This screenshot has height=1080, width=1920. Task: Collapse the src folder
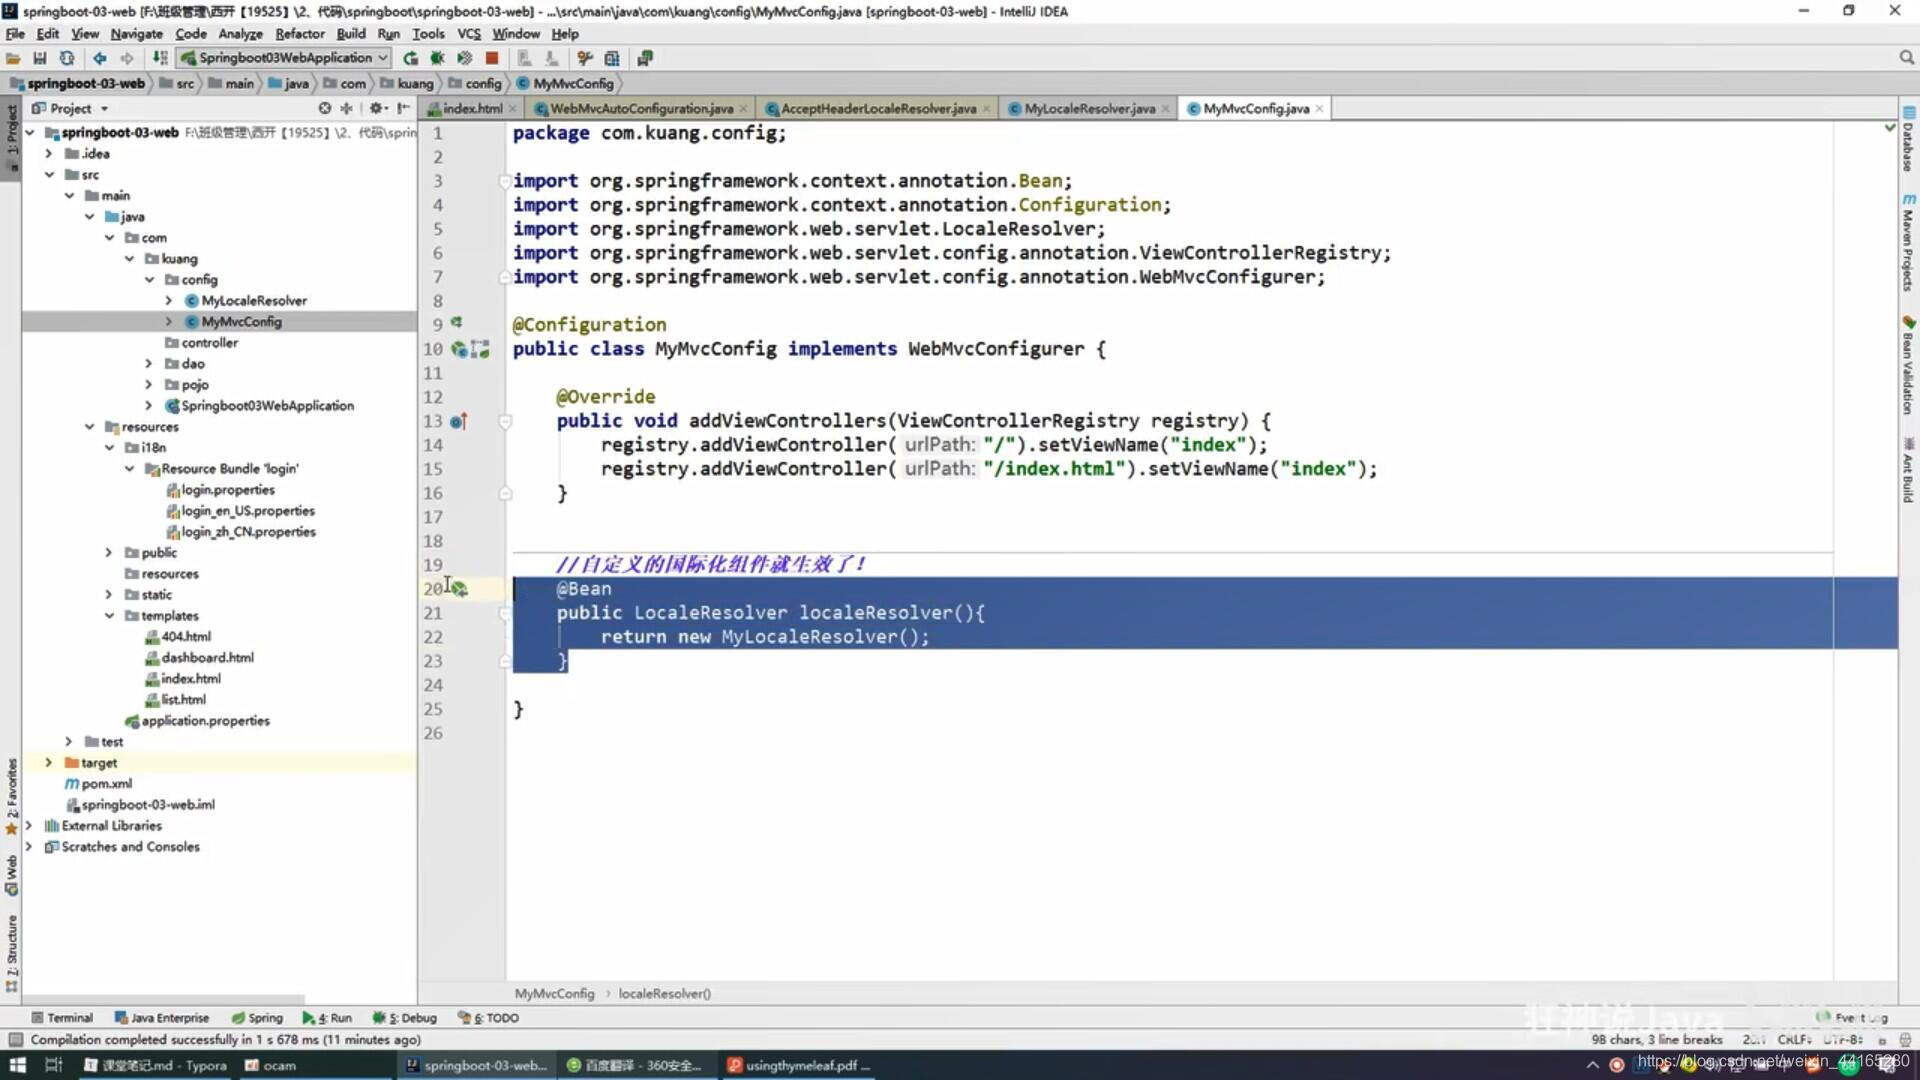(x=49, y=174)
